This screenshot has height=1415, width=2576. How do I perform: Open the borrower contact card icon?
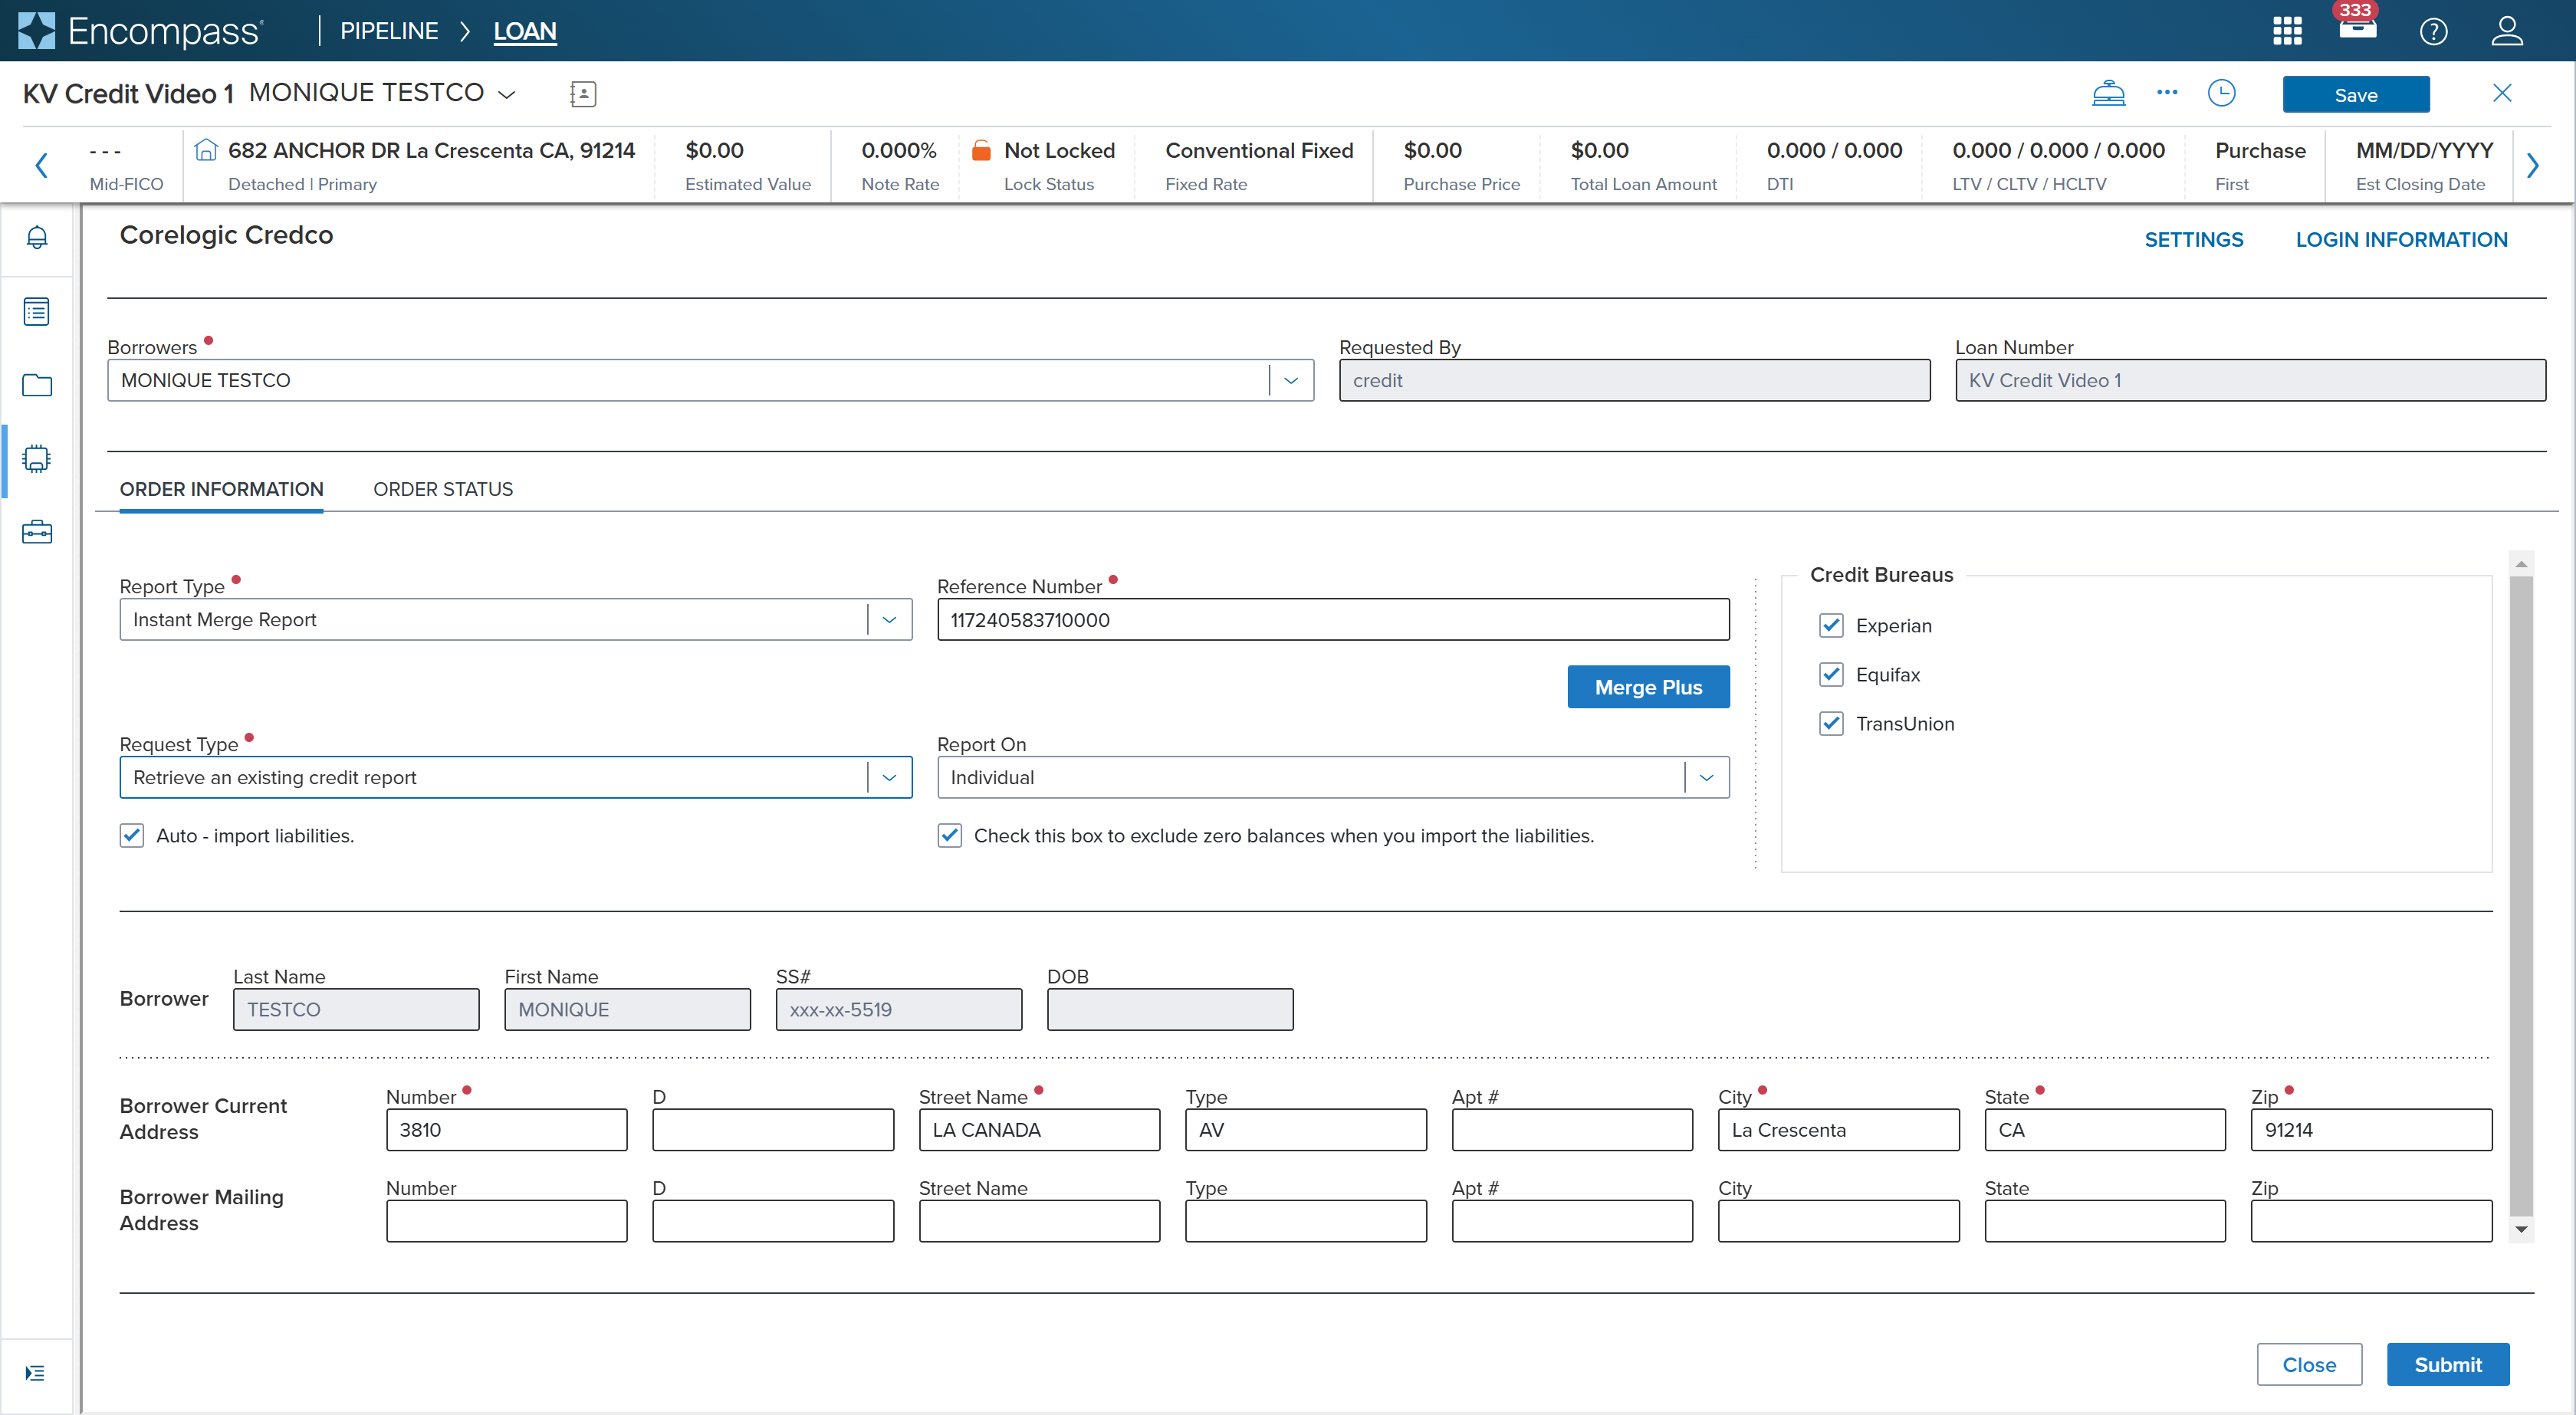[583, 94]
